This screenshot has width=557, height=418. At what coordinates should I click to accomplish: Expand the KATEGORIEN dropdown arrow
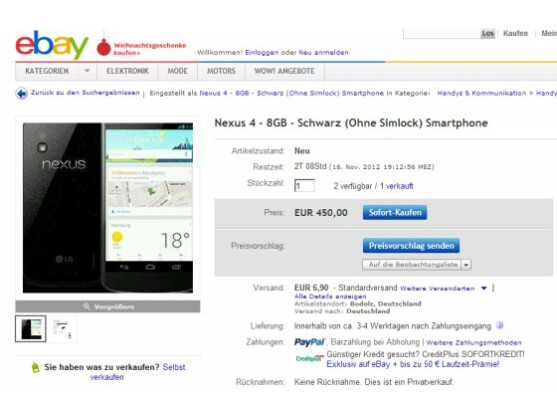(x=87, y=71)
